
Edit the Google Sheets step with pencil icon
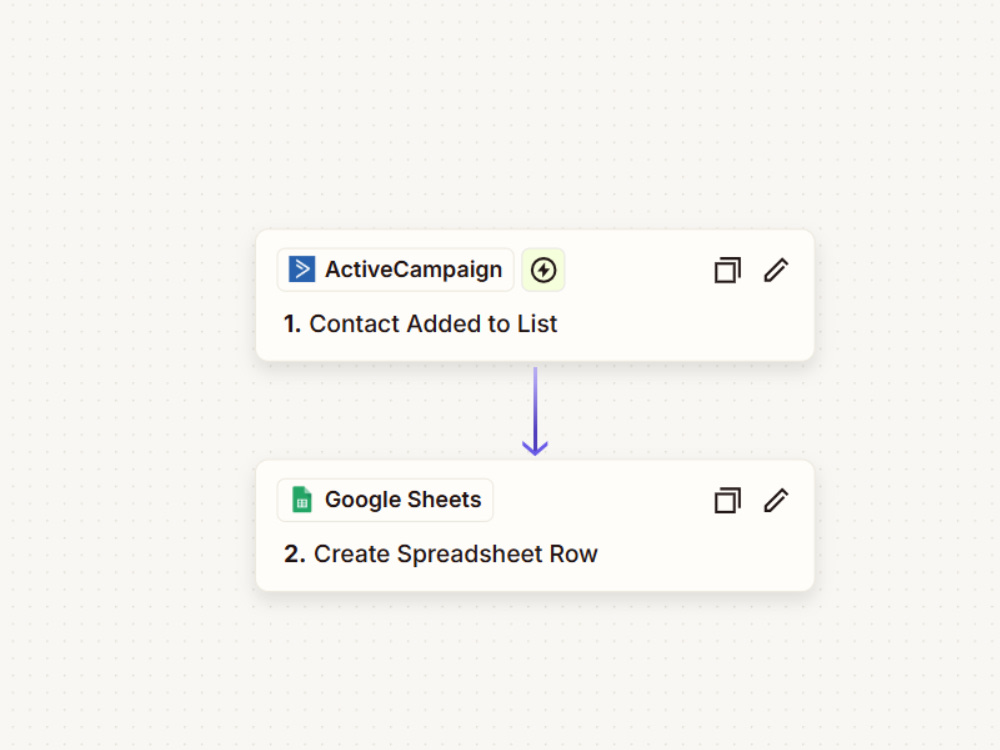tap(776, 500)
